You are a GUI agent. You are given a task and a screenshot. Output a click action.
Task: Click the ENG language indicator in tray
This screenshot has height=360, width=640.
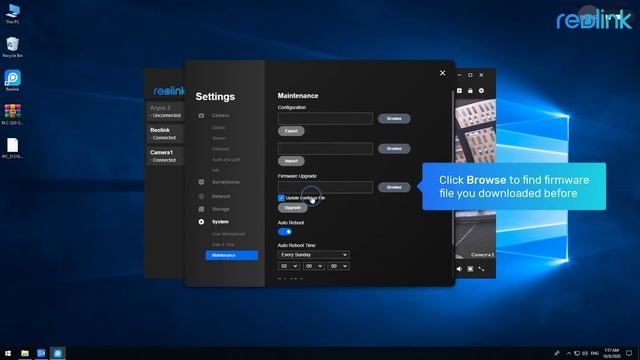[x=595, y=353]
